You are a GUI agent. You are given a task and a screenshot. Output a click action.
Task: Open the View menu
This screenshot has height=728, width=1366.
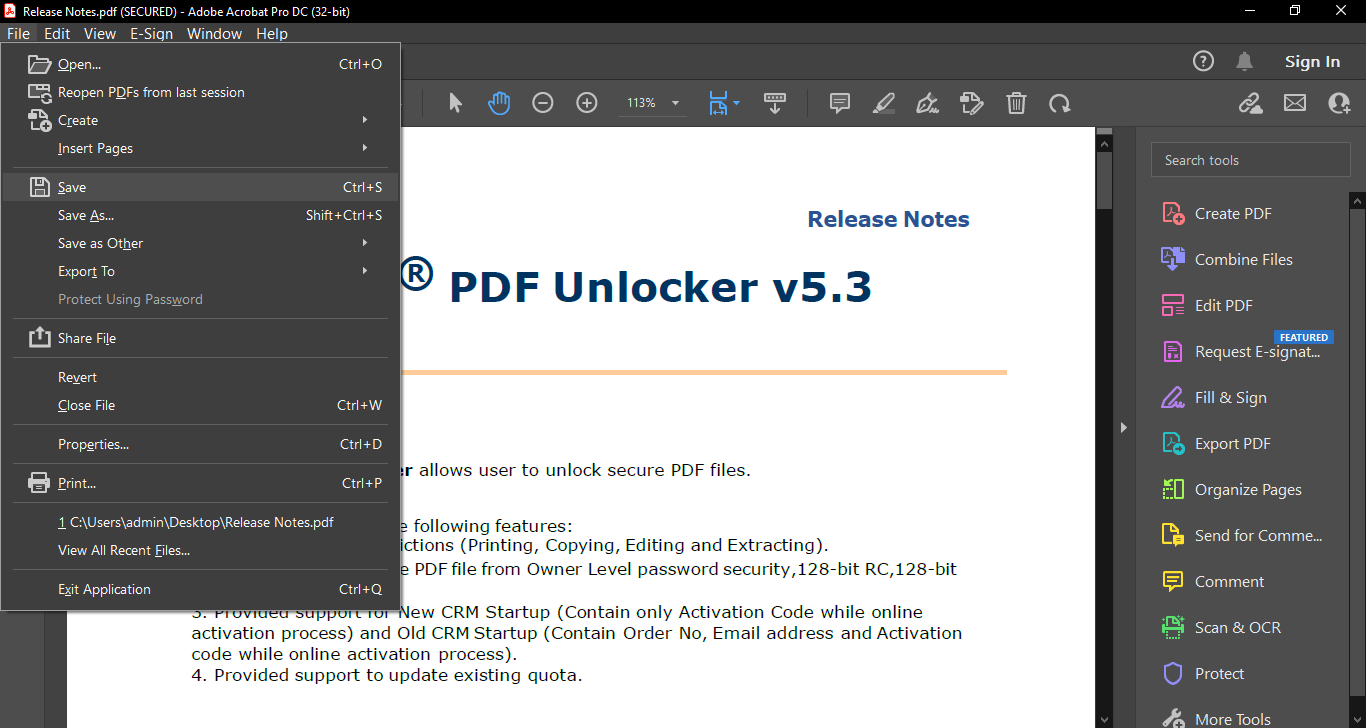[x=100, y=33]
